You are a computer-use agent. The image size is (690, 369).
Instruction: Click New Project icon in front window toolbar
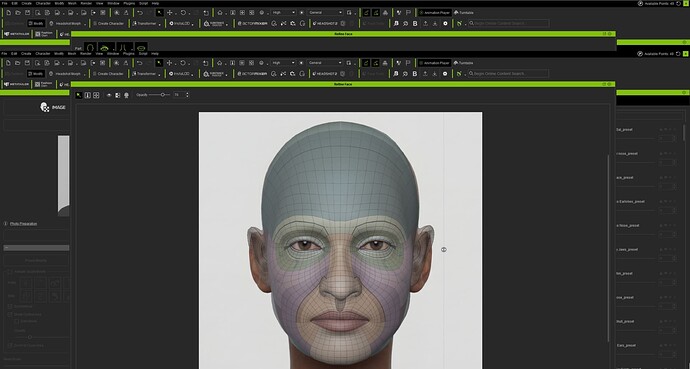click(8, 63)
